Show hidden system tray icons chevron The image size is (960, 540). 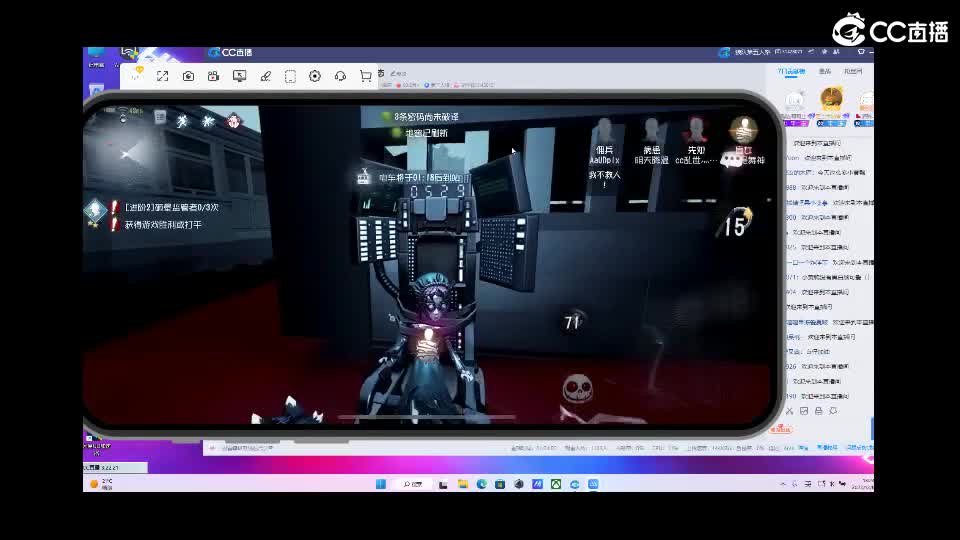click(782, 484)
